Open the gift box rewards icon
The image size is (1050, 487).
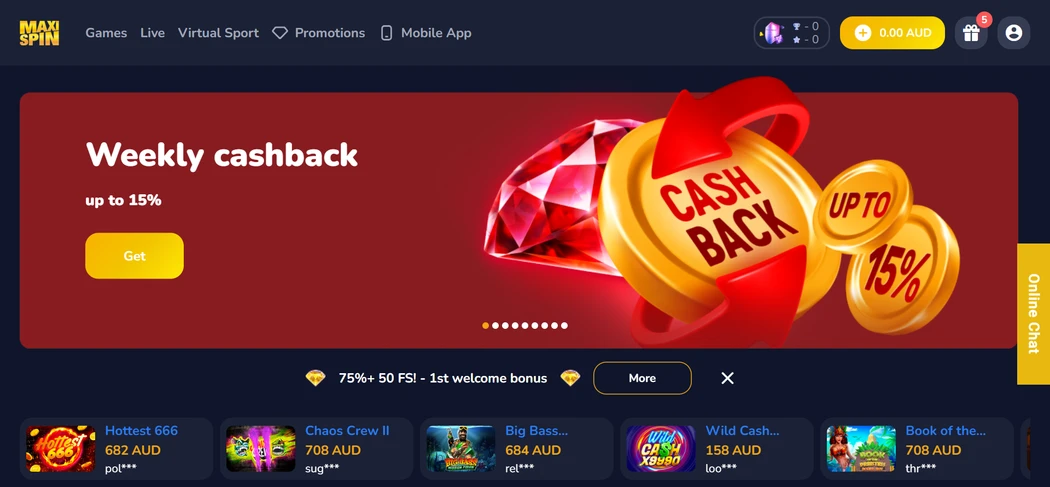coord(971,33)
